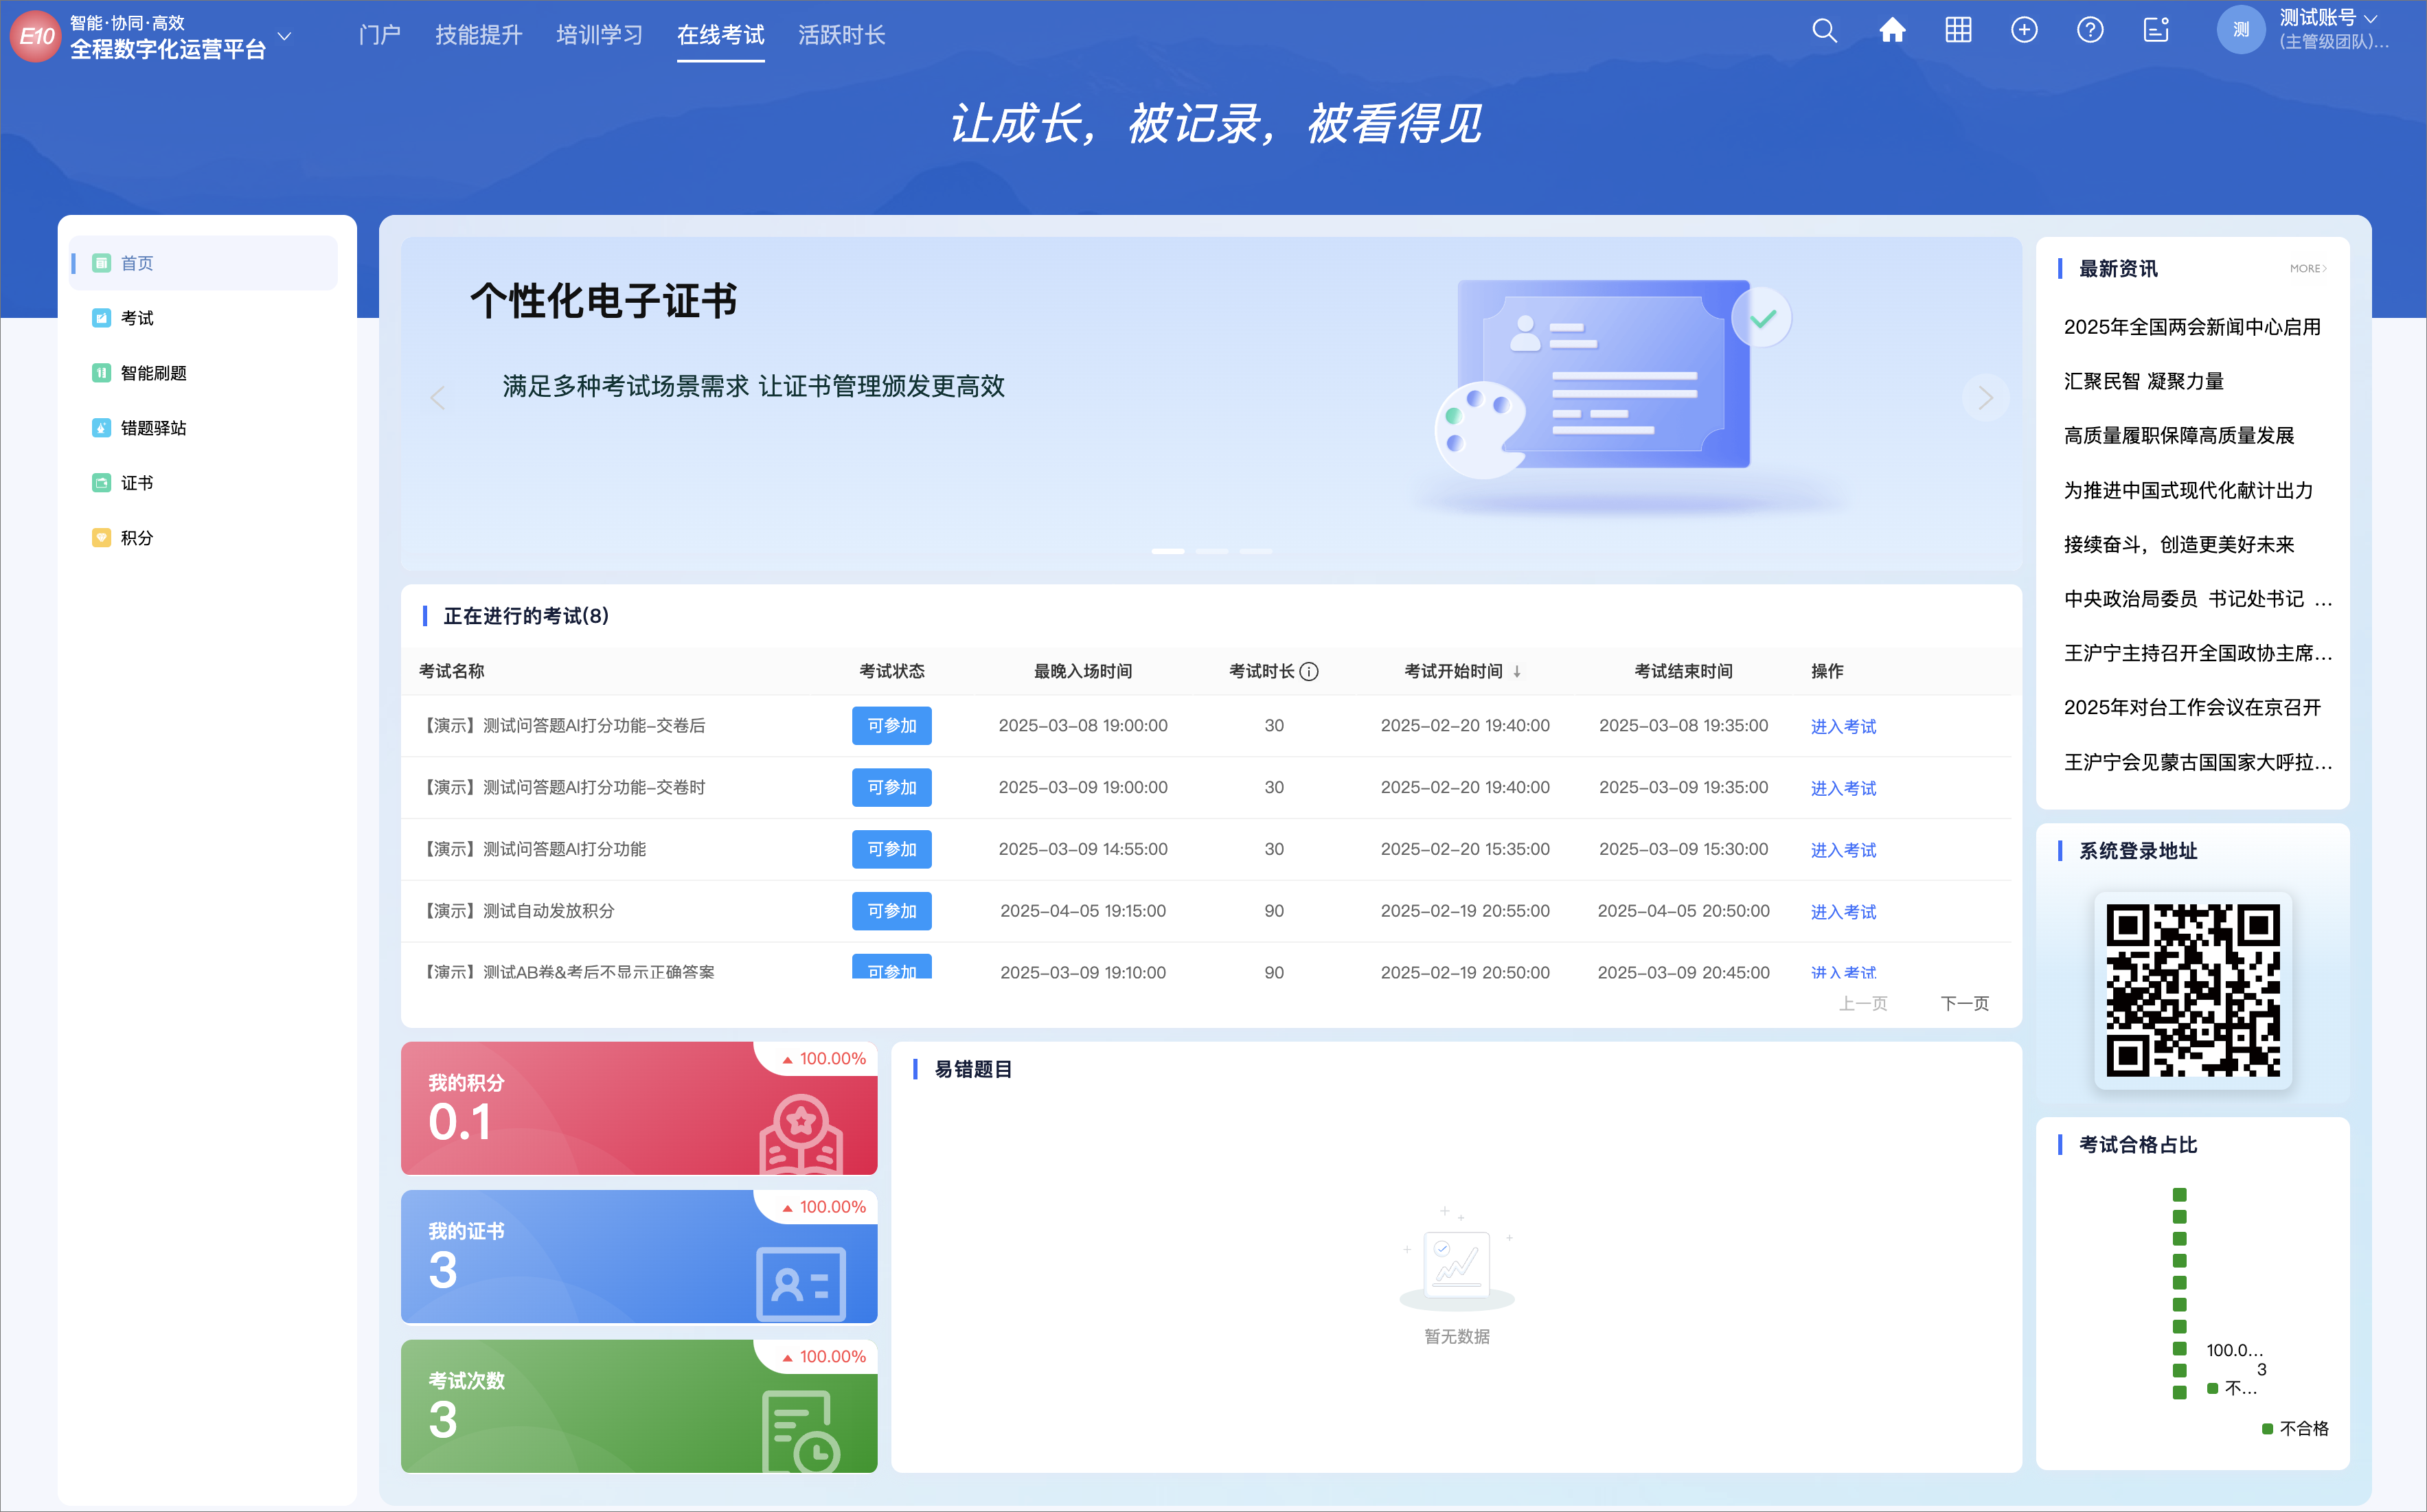Click the 证书 sidebar icon
This screenshot has height=1512, width=2427.
(101, 483)
